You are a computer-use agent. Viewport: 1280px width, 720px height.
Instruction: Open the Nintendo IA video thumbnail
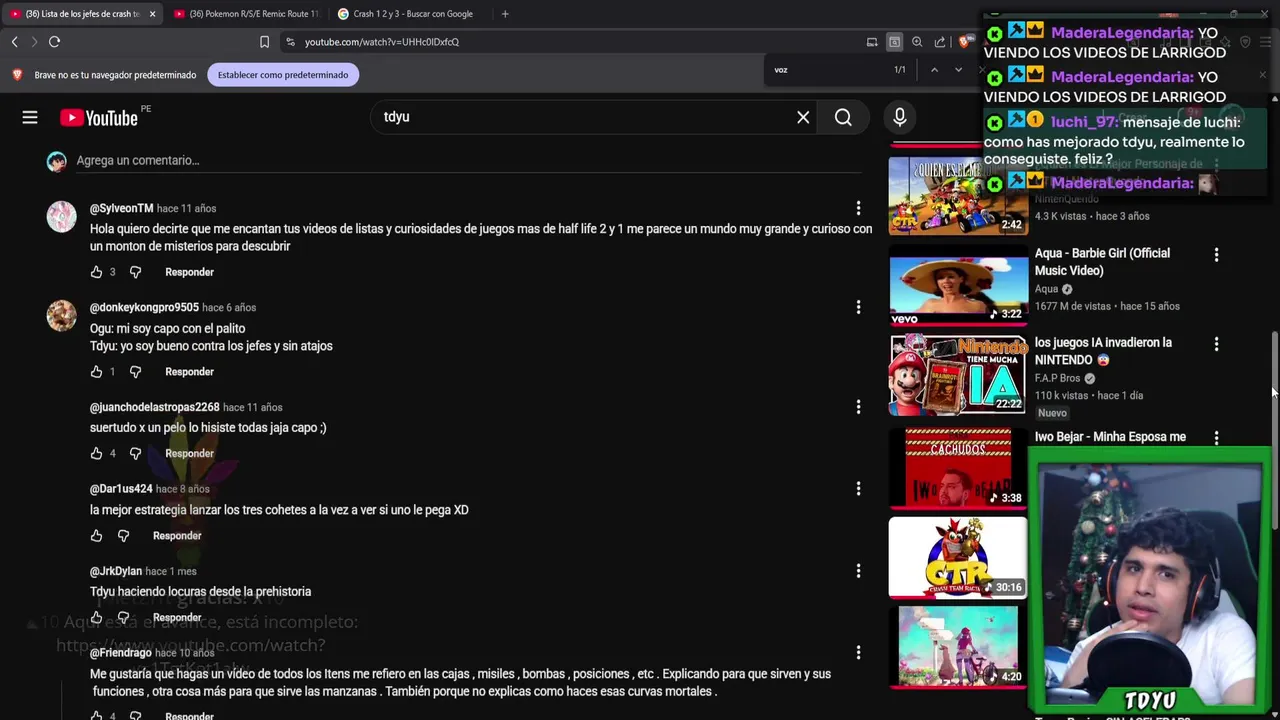(958, 375)
